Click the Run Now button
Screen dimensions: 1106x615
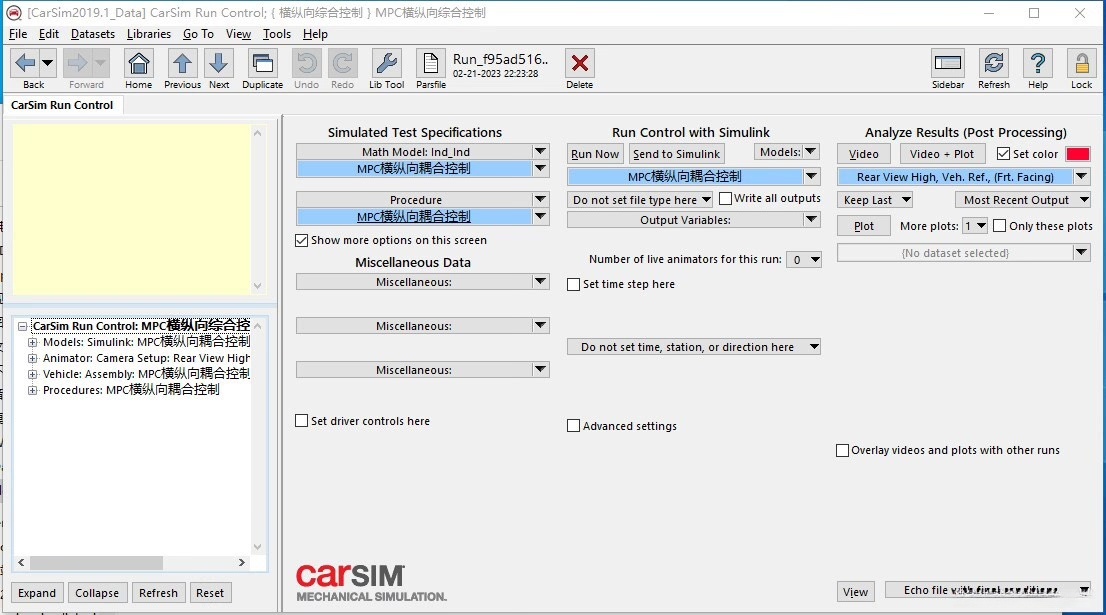(595, 154)
